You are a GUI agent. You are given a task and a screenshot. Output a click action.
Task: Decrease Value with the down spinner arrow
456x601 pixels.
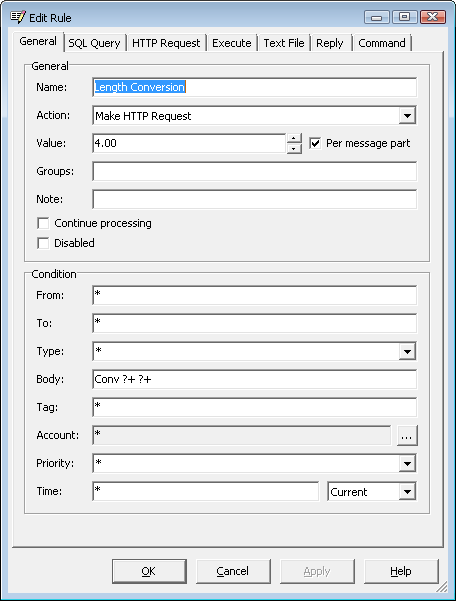click(294, 148)
